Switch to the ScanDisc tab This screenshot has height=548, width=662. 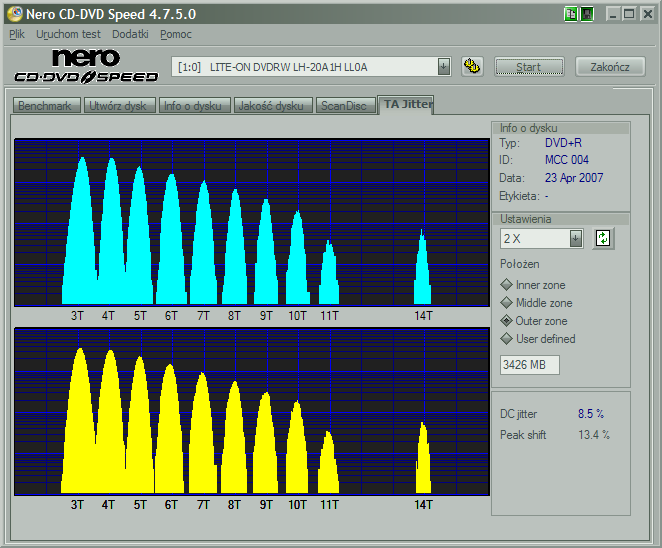[345, 106]
